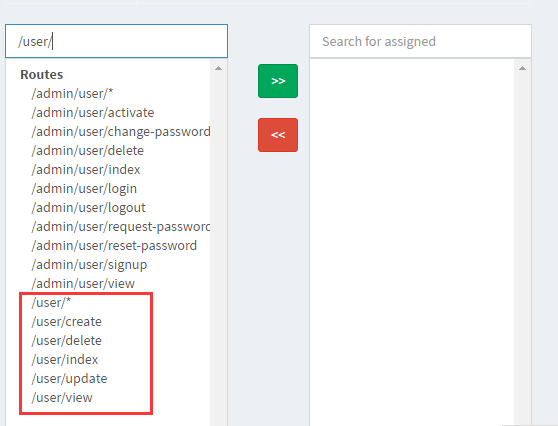Focus the Search for assigned field
This screenshot has height=426, width=558.
point(420,41)
